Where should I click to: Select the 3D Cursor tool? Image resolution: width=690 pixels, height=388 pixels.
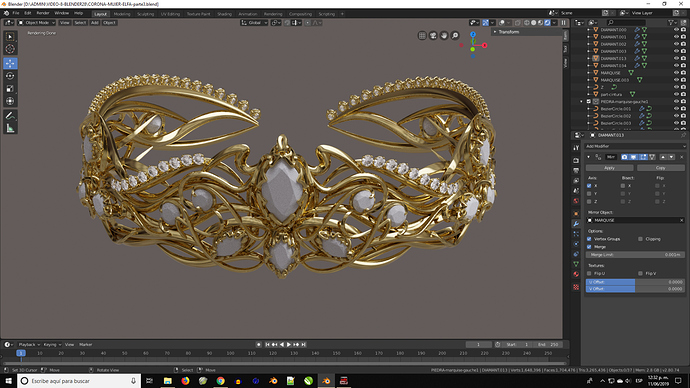(x=10, y=49)
